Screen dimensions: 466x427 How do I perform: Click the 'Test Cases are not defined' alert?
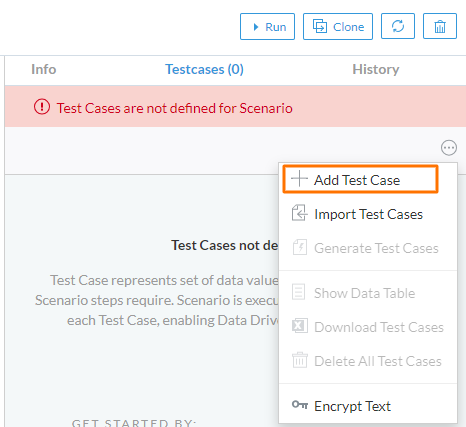point(235,107)
